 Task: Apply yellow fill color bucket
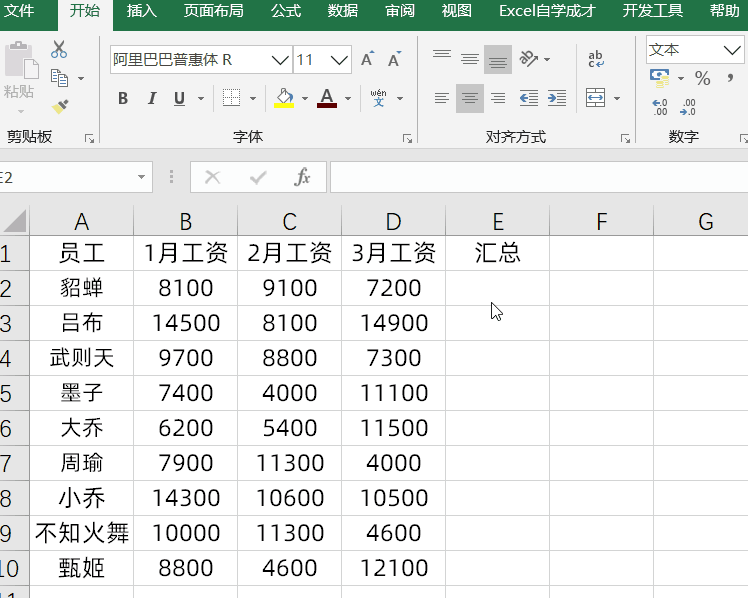click(284, 98)
